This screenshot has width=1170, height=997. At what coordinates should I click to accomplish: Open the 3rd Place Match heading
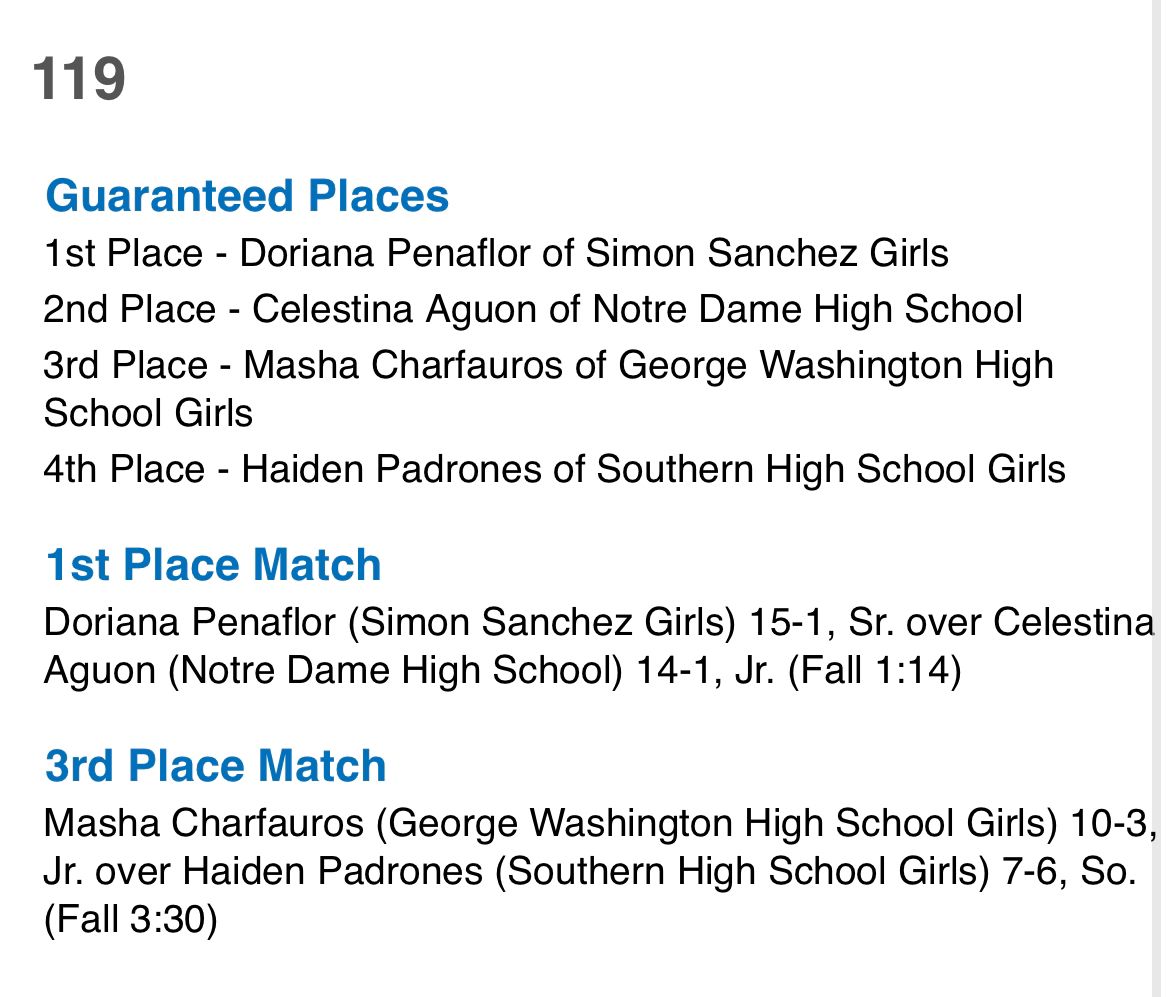(x=215, y=766)
